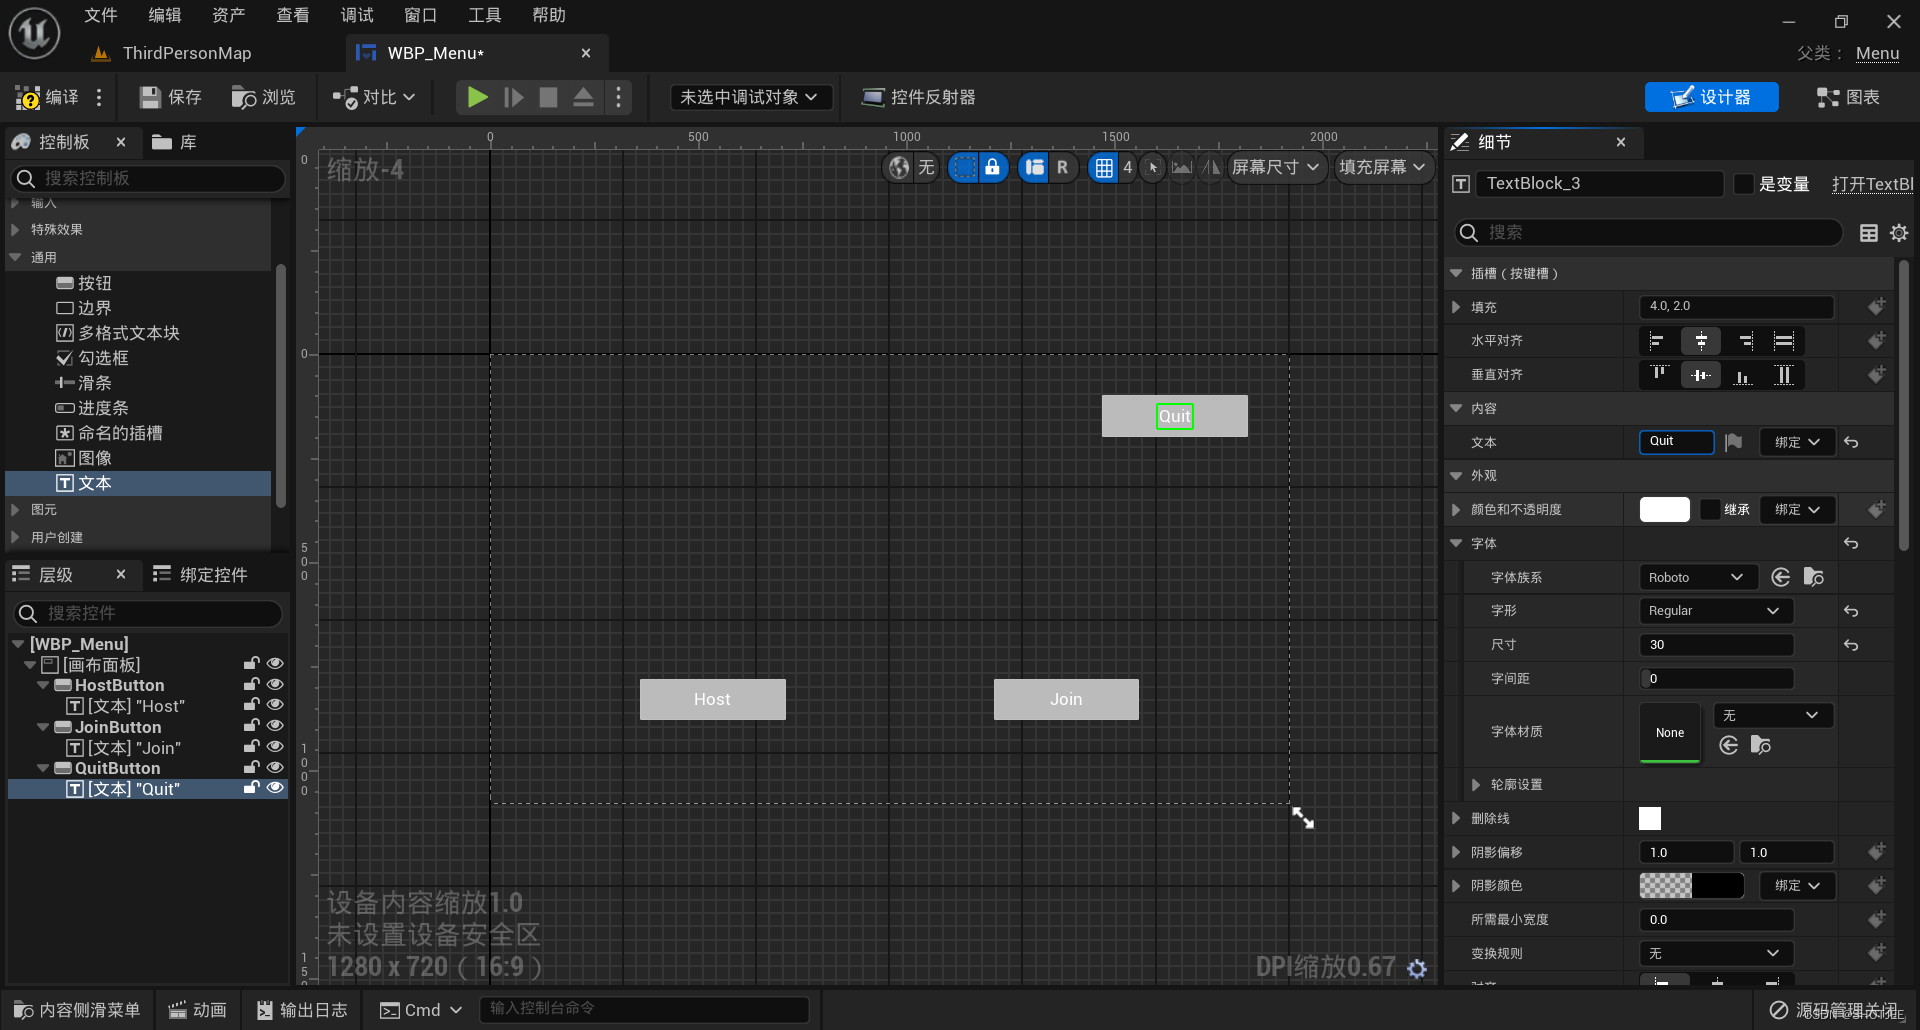
Task: Toggle dashed outline display in viewport
Action: [963, 168]
